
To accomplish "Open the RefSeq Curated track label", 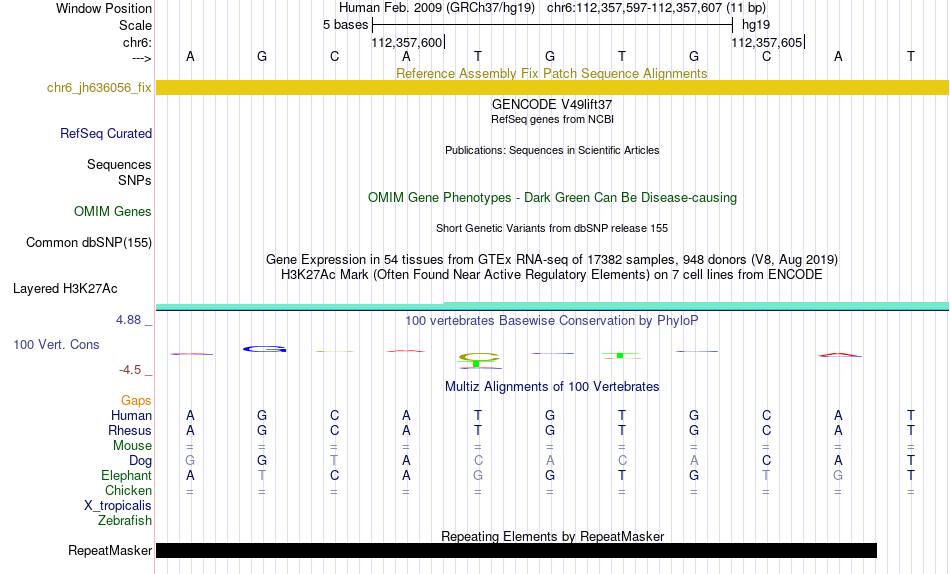I will 106,133.
